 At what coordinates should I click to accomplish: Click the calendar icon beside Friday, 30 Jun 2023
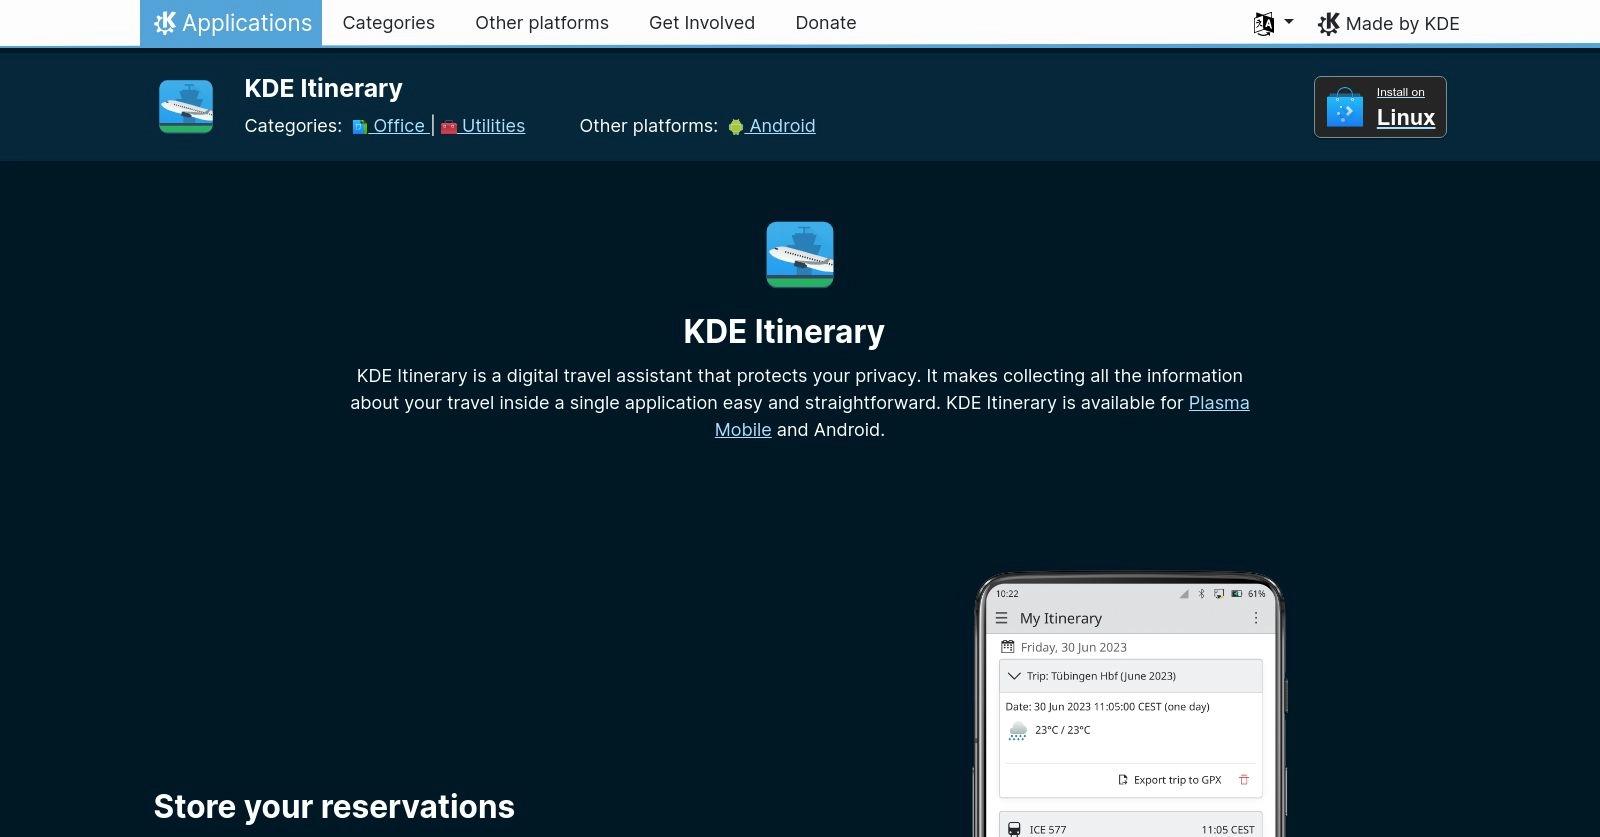point(1007,647)
